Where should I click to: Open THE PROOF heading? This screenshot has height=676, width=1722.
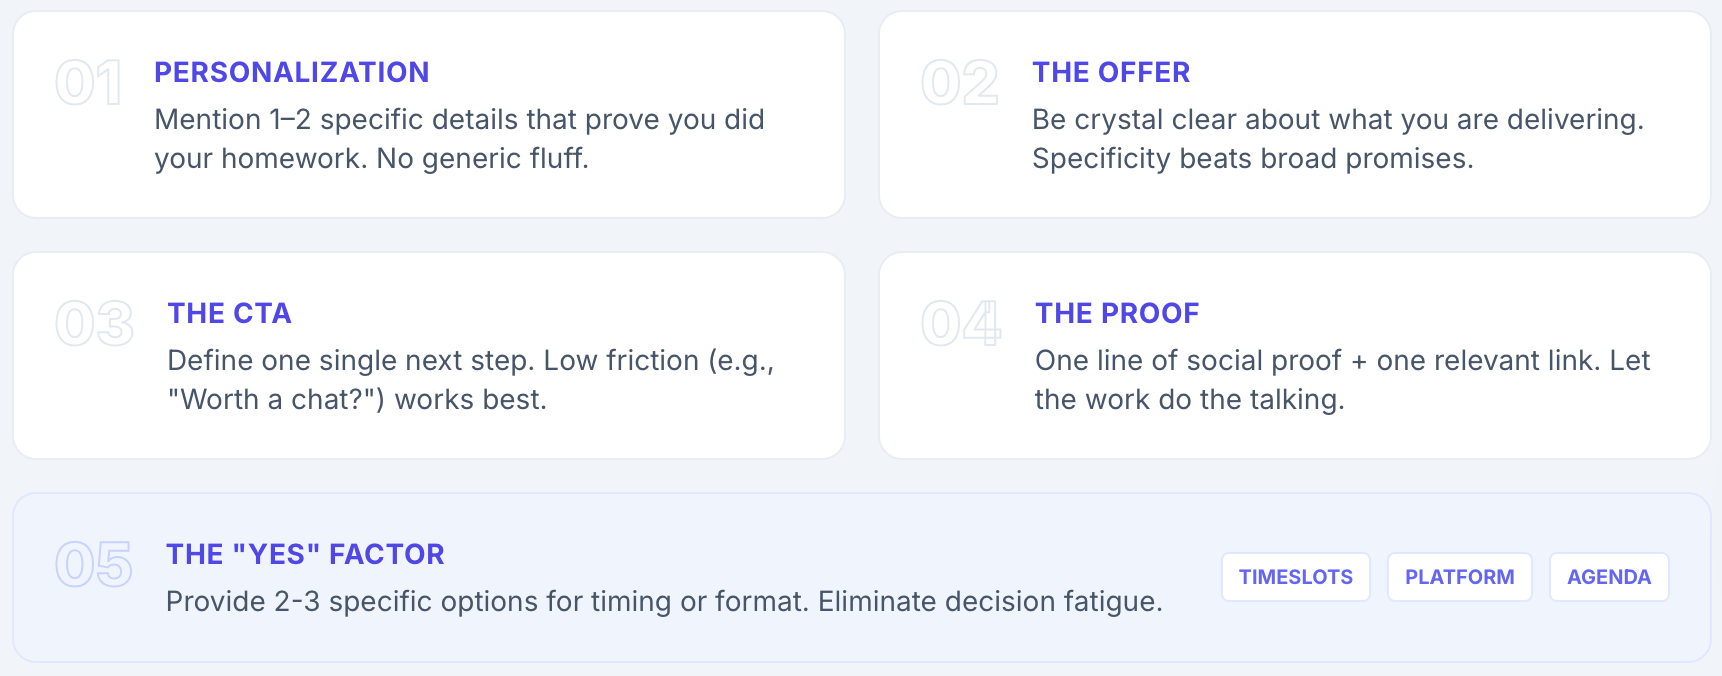(1117, 313)
